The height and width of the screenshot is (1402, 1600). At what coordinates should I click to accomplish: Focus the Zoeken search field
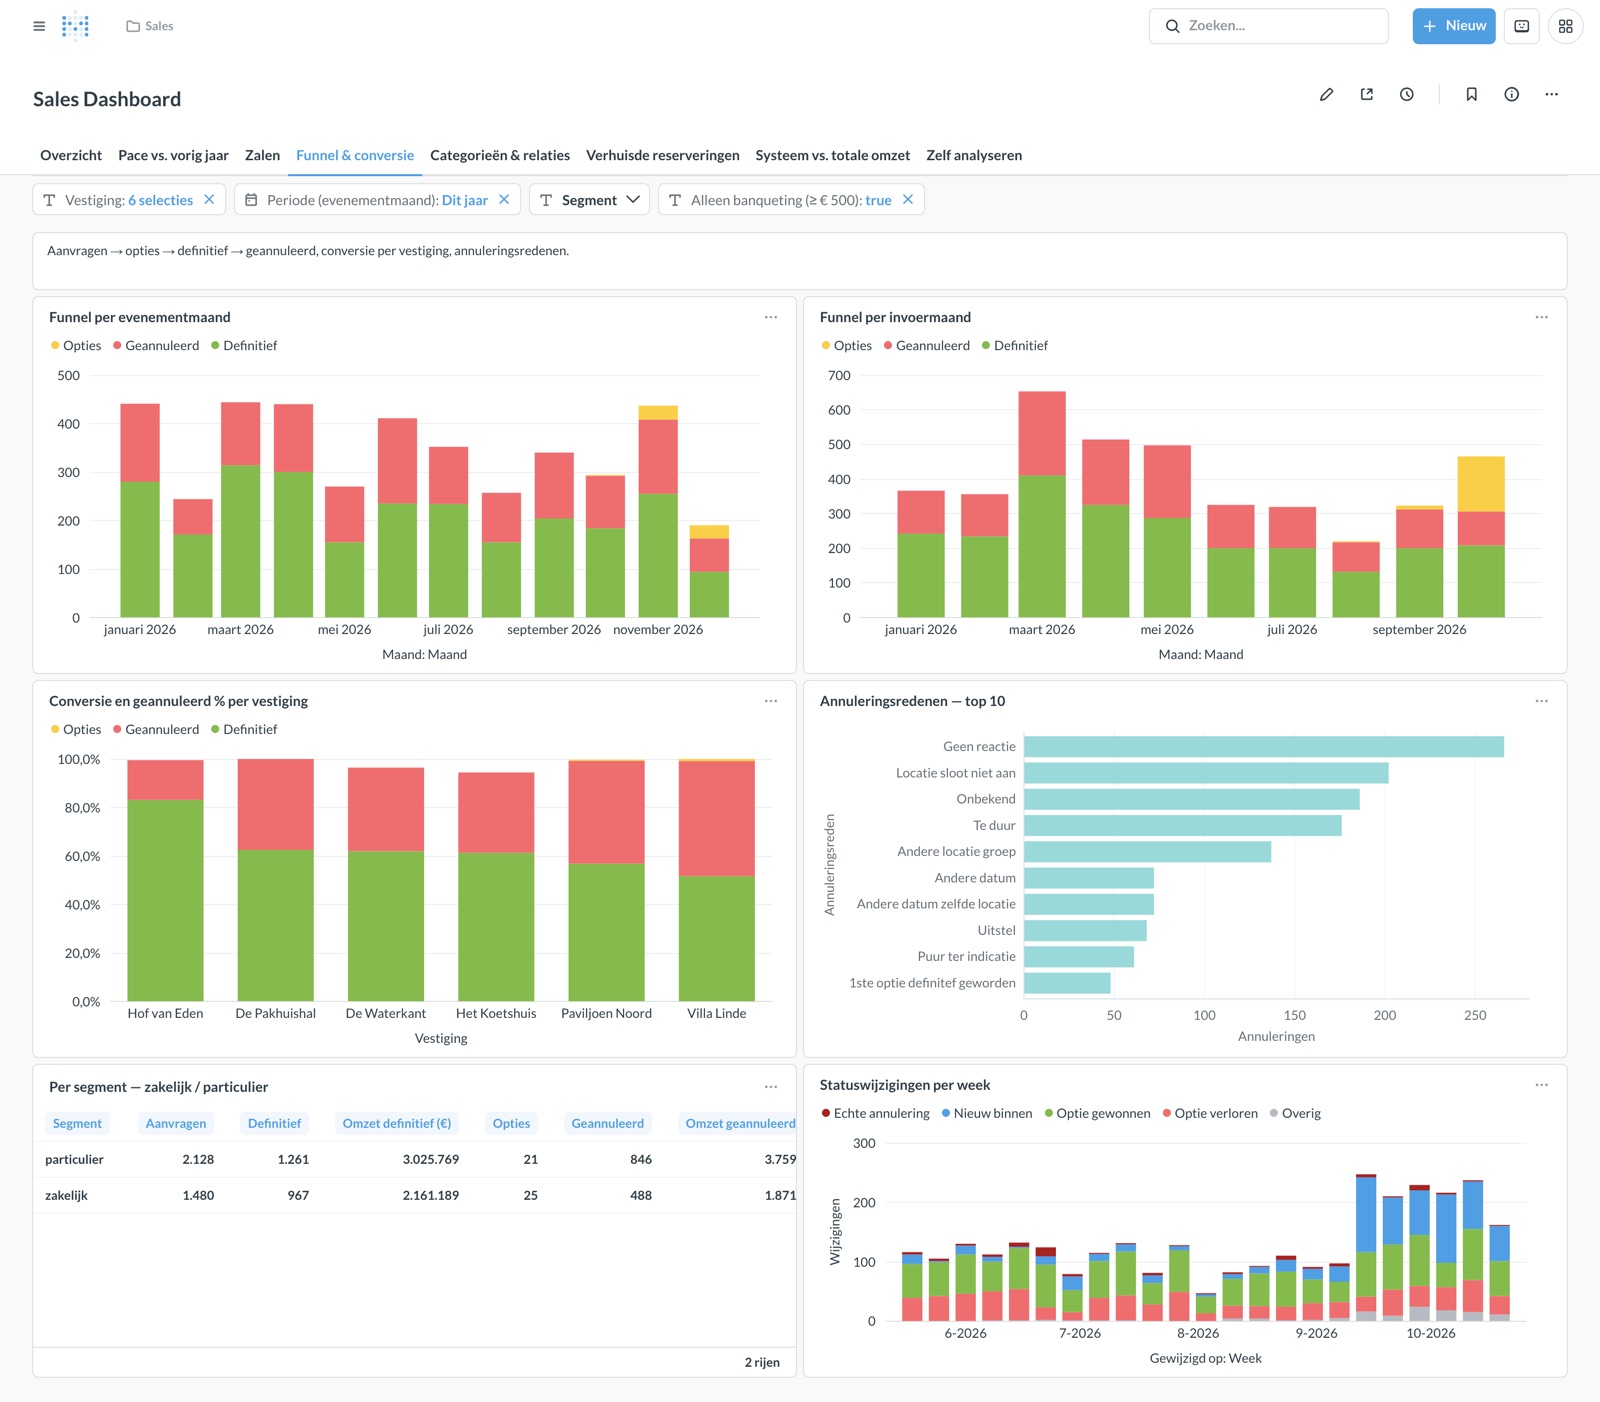point(1268,26)
